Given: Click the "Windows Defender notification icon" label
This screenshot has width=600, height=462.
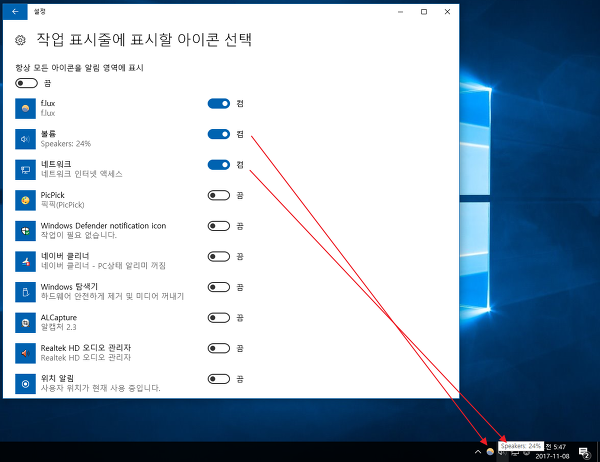Looking at the screenshot, I should pos(103,225).
